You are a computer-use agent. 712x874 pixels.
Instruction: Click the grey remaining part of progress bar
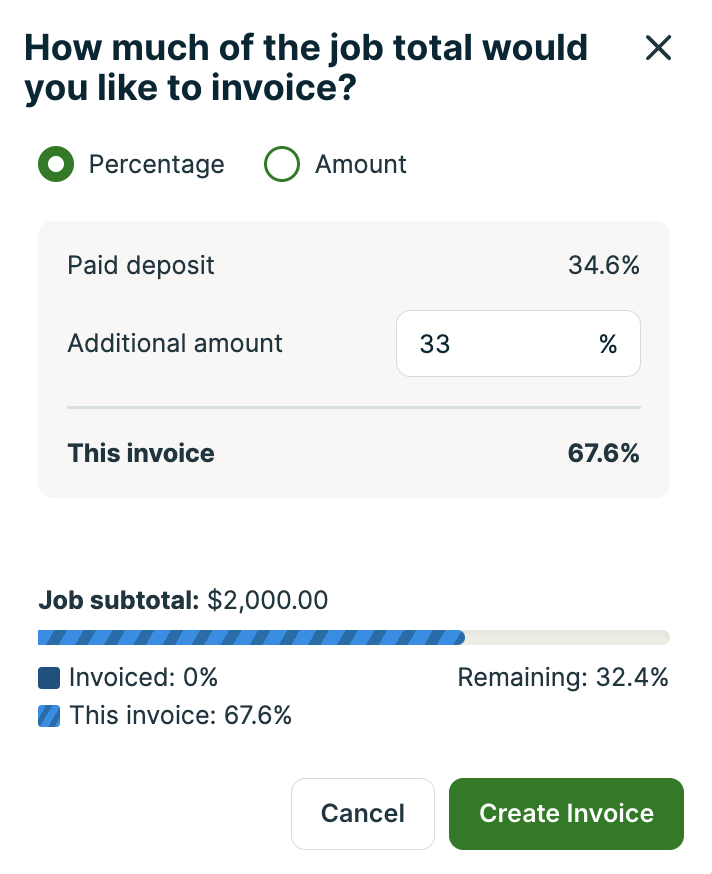(x=567, y=637)
